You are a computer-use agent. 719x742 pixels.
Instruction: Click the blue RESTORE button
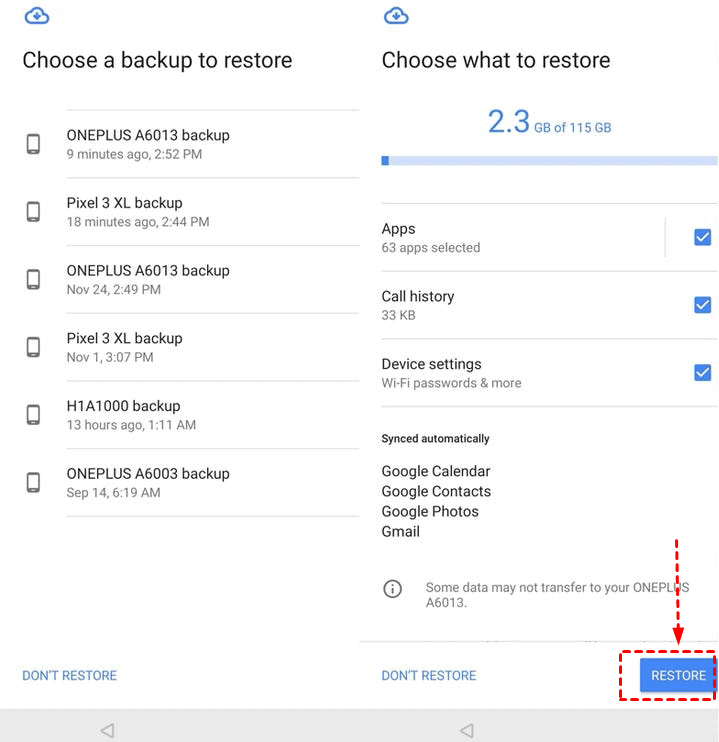pyautogui.click(x=678, y=676)
